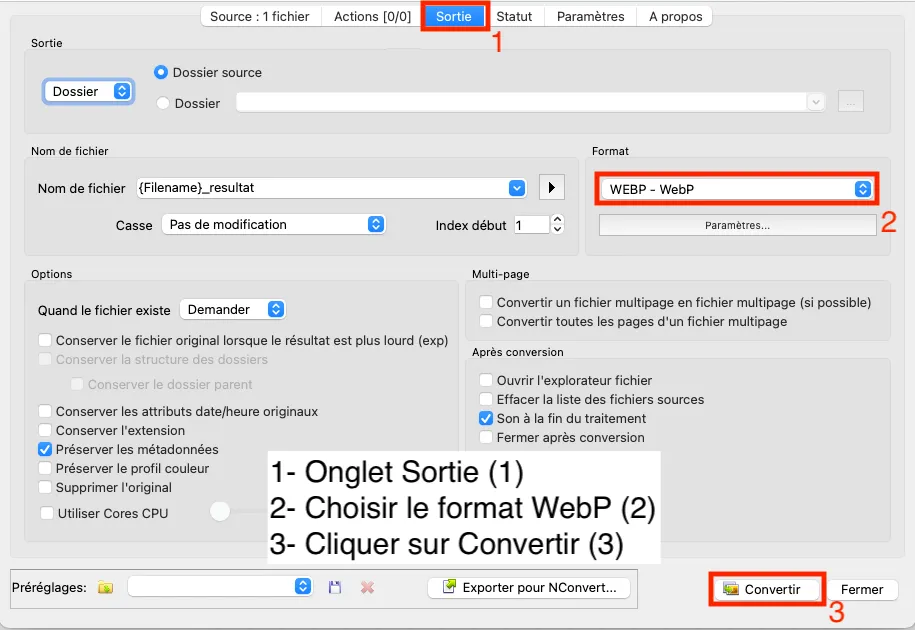Screen dimensions: 915x630
Task: Select the Dossier radio button
Action: click(163, 103)
